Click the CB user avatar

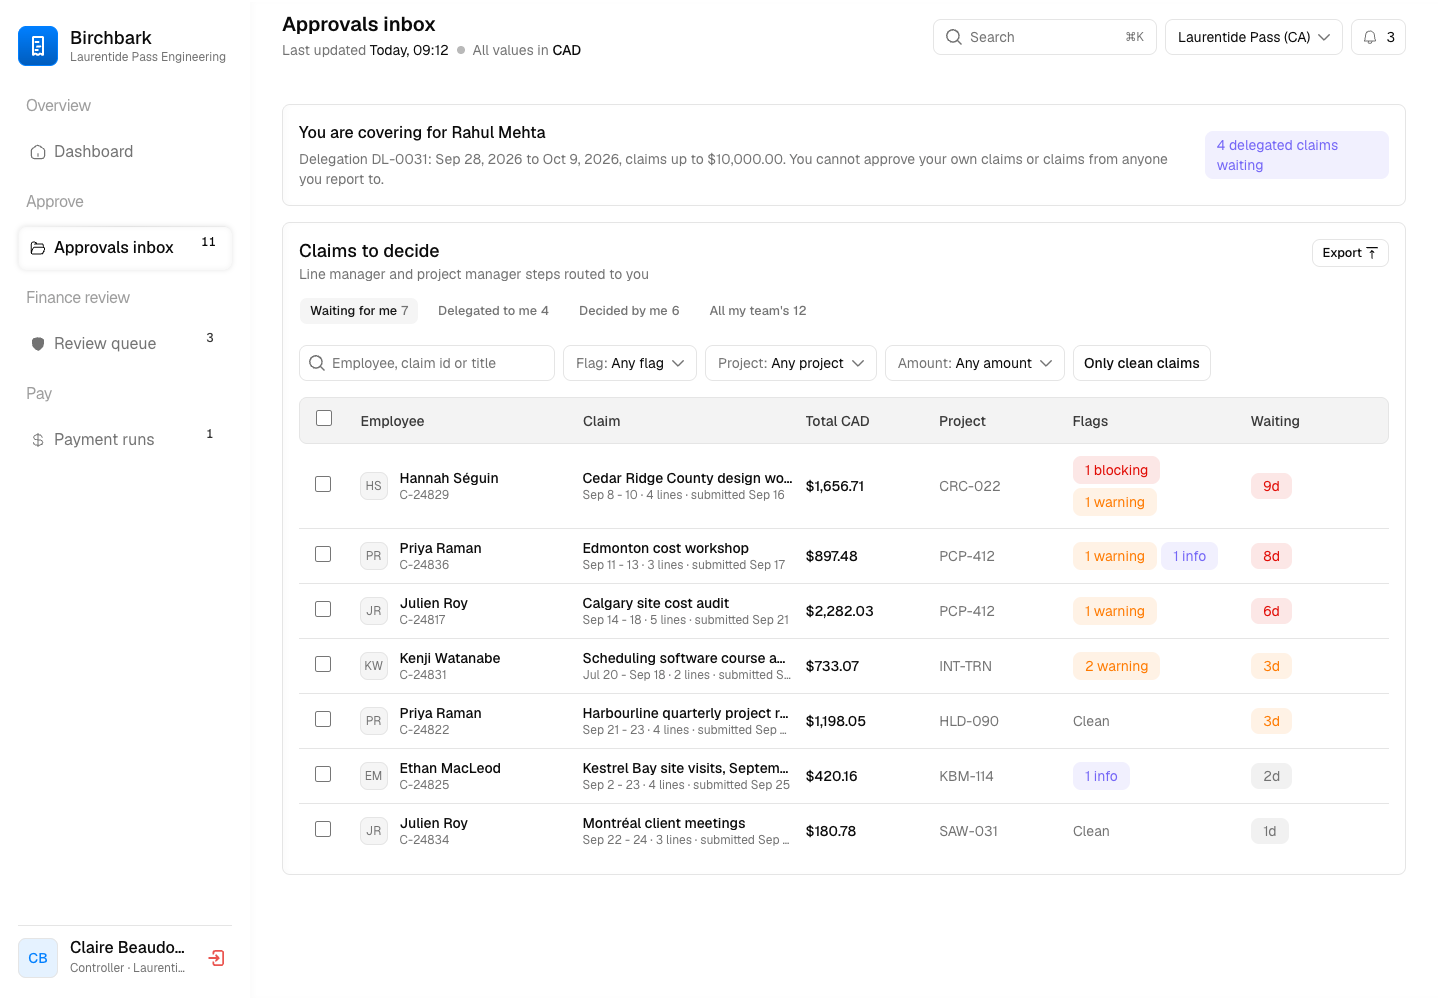(x=38, y=958)
